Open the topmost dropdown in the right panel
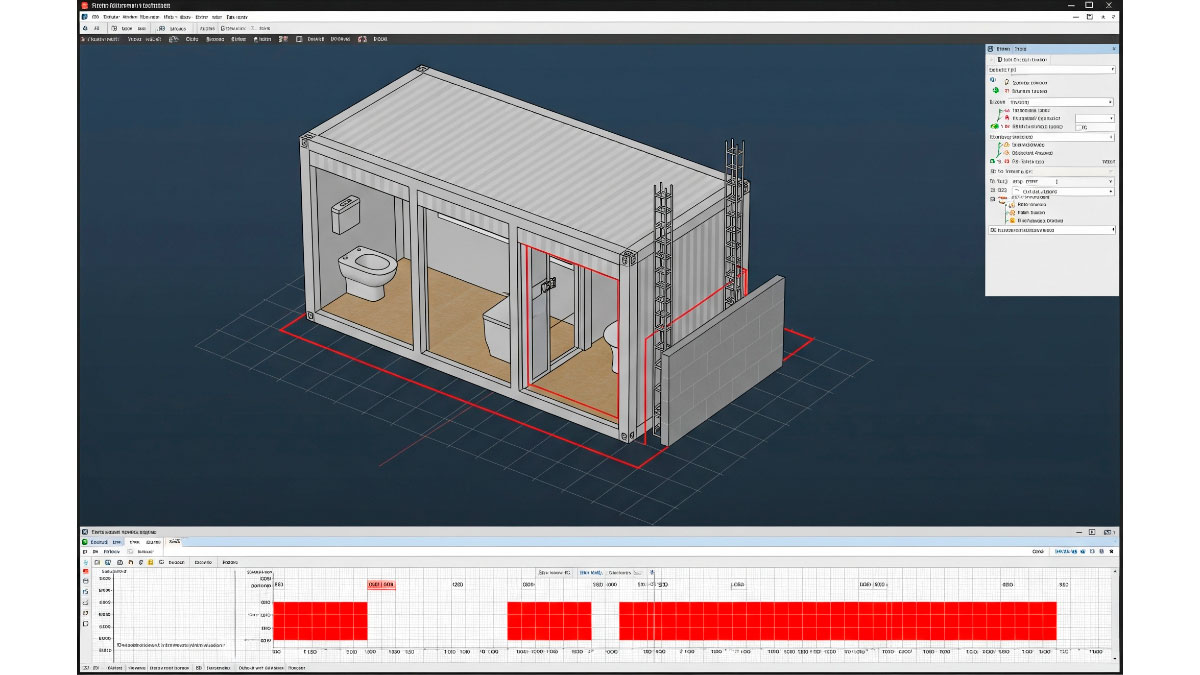Image resolution: width=1200 pixels, height=675 pixels. 1051,69
